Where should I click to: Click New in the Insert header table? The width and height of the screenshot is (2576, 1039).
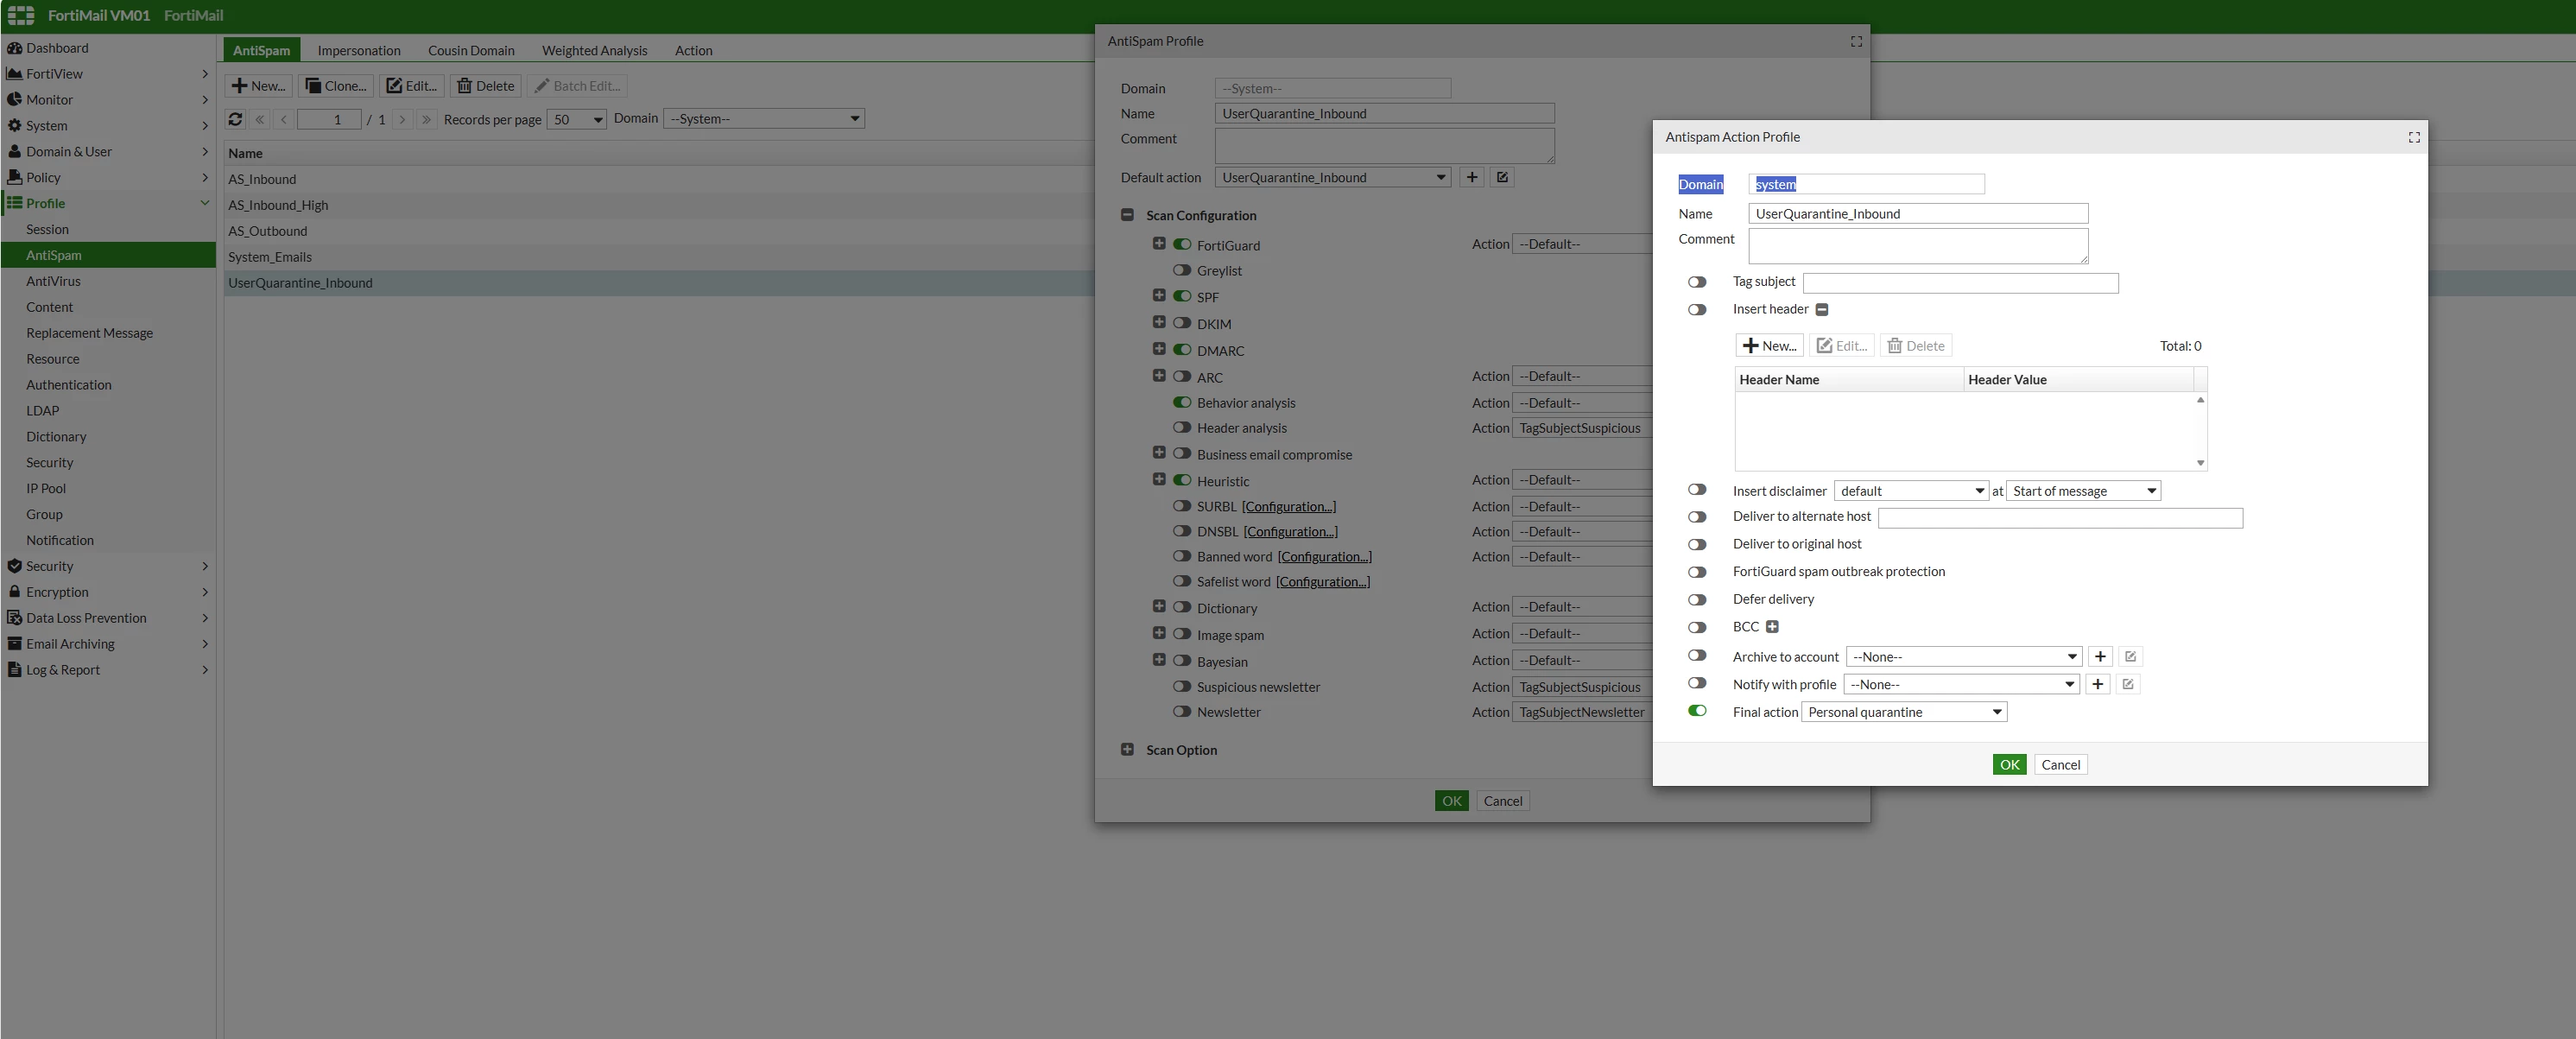click(x=1769, y=346)
